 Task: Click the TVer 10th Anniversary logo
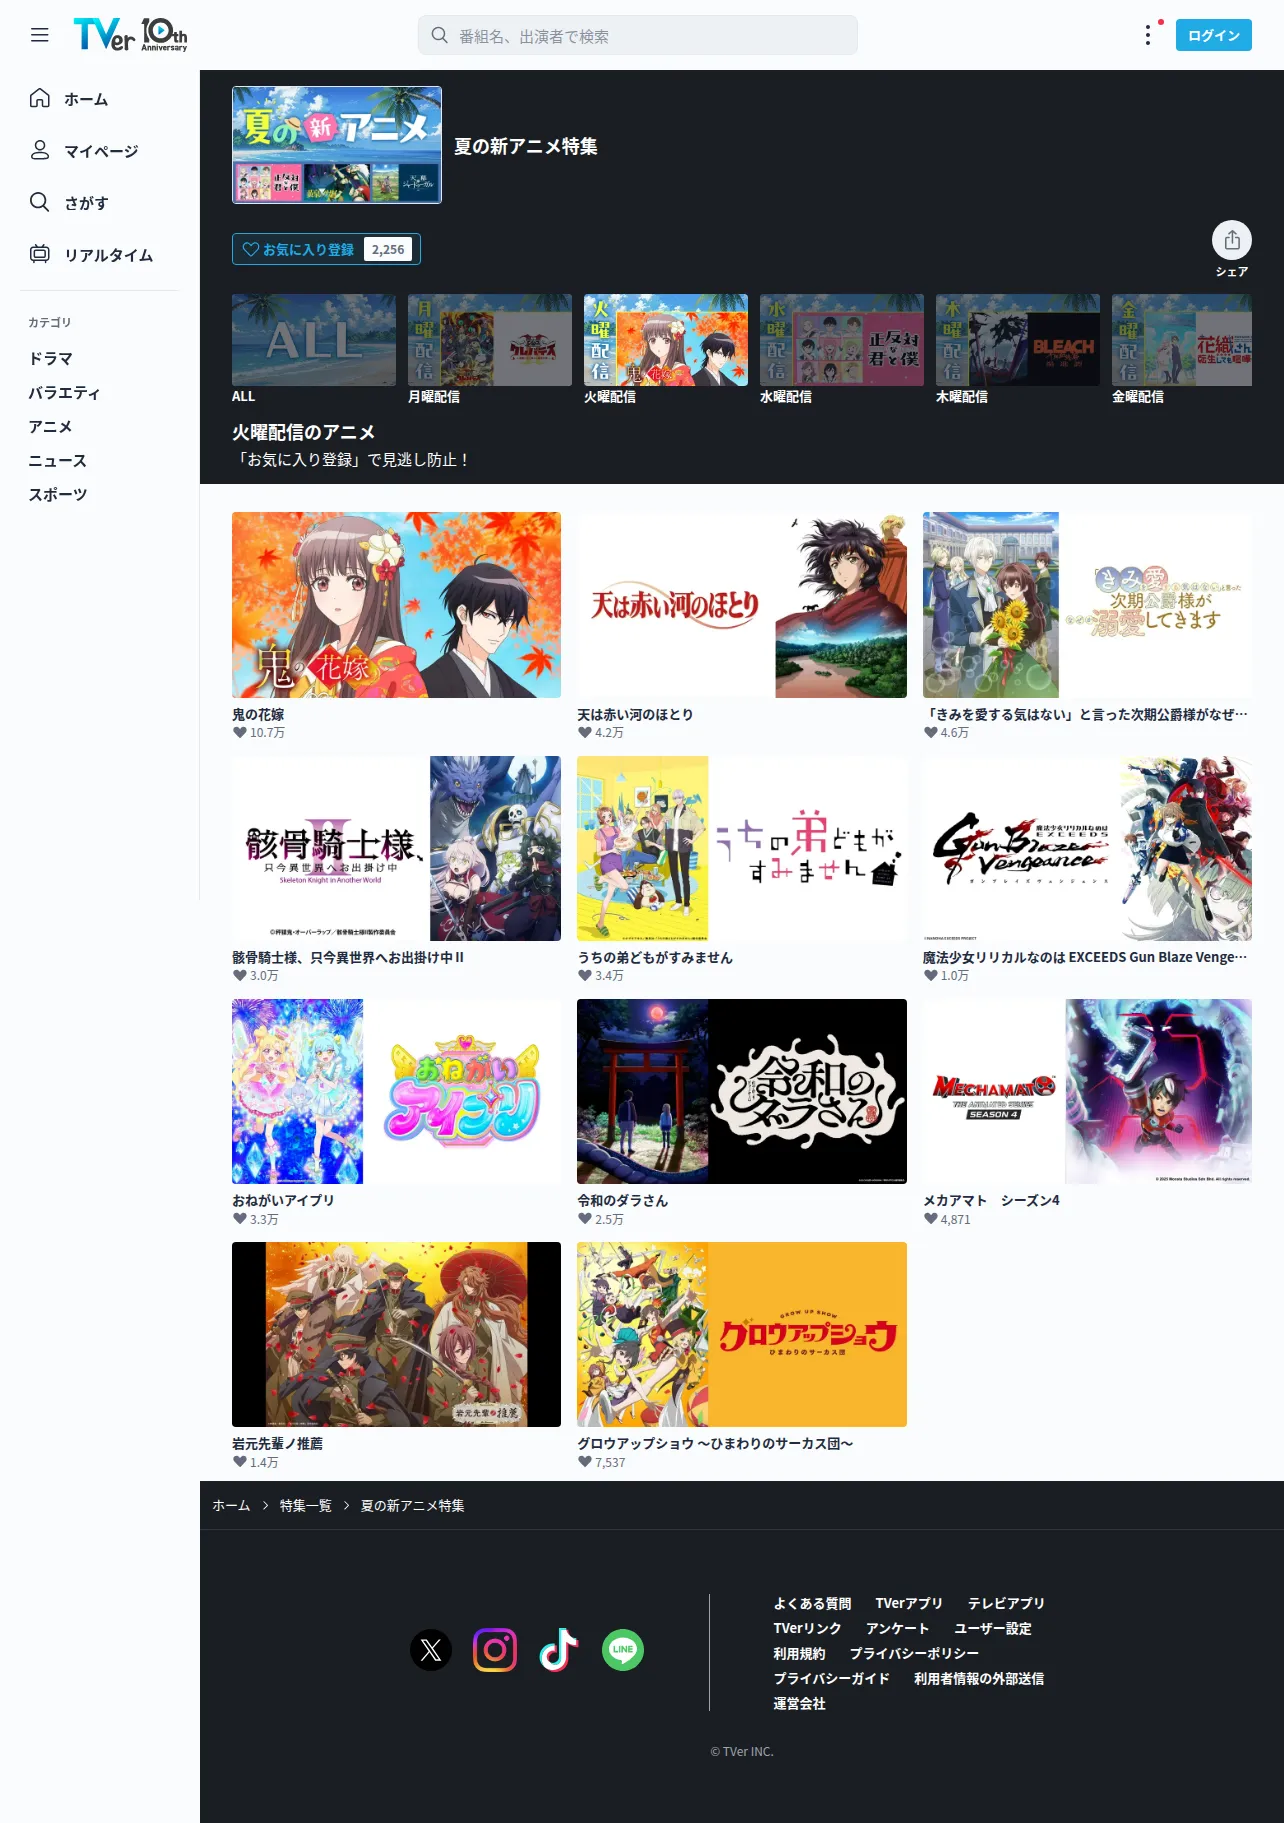click(x=130, y=35)
